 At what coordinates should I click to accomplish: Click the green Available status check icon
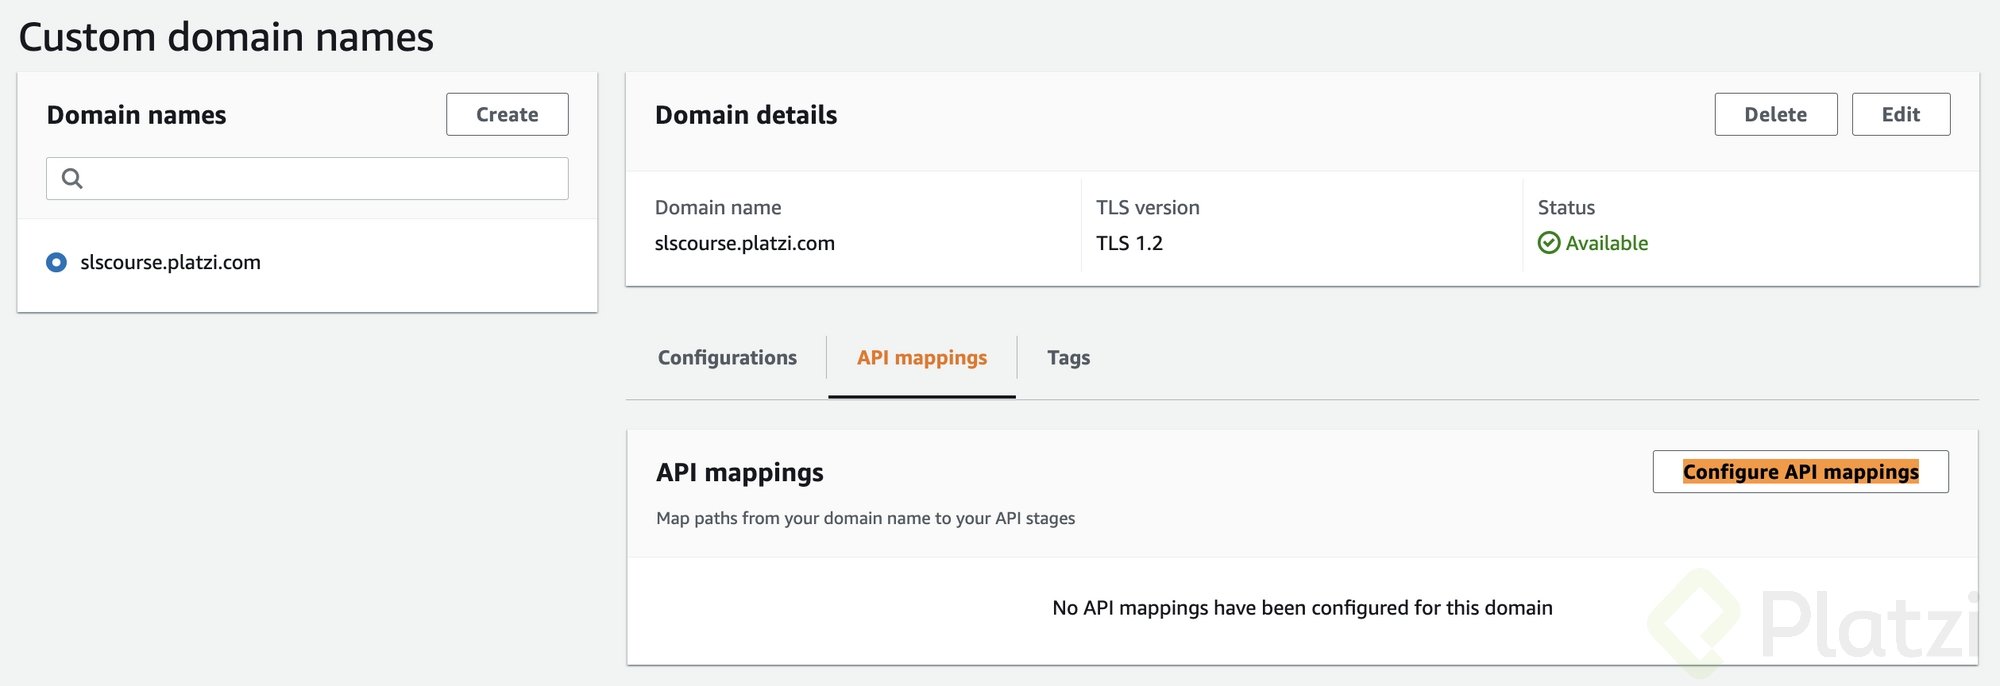[1549, 243]
